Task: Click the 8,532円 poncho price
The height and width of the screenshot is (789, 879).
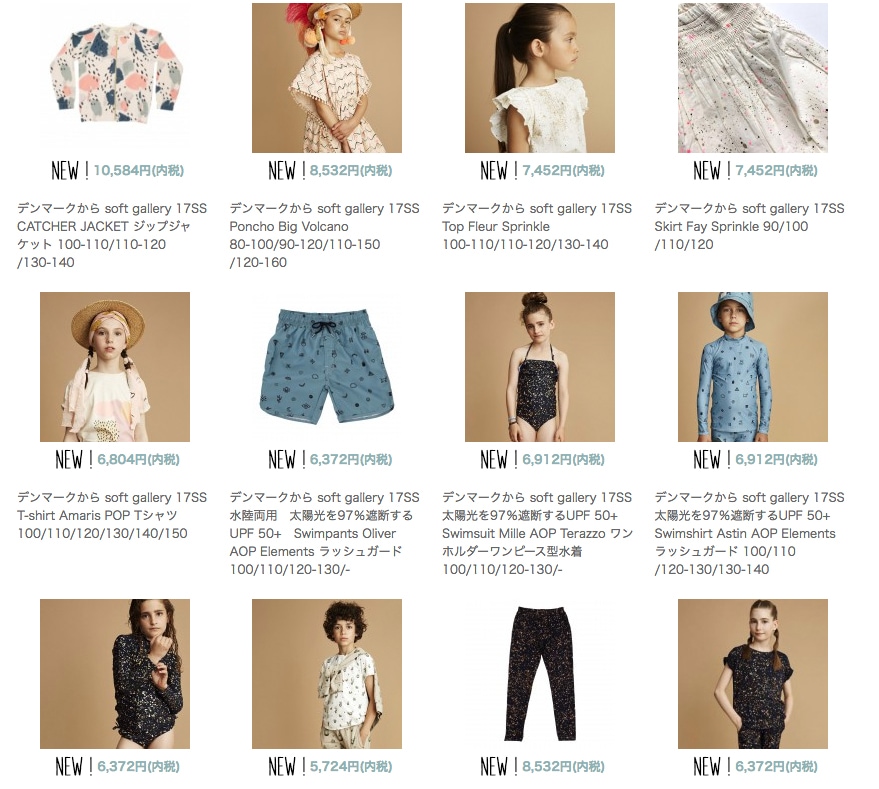Action: (351, 170)
